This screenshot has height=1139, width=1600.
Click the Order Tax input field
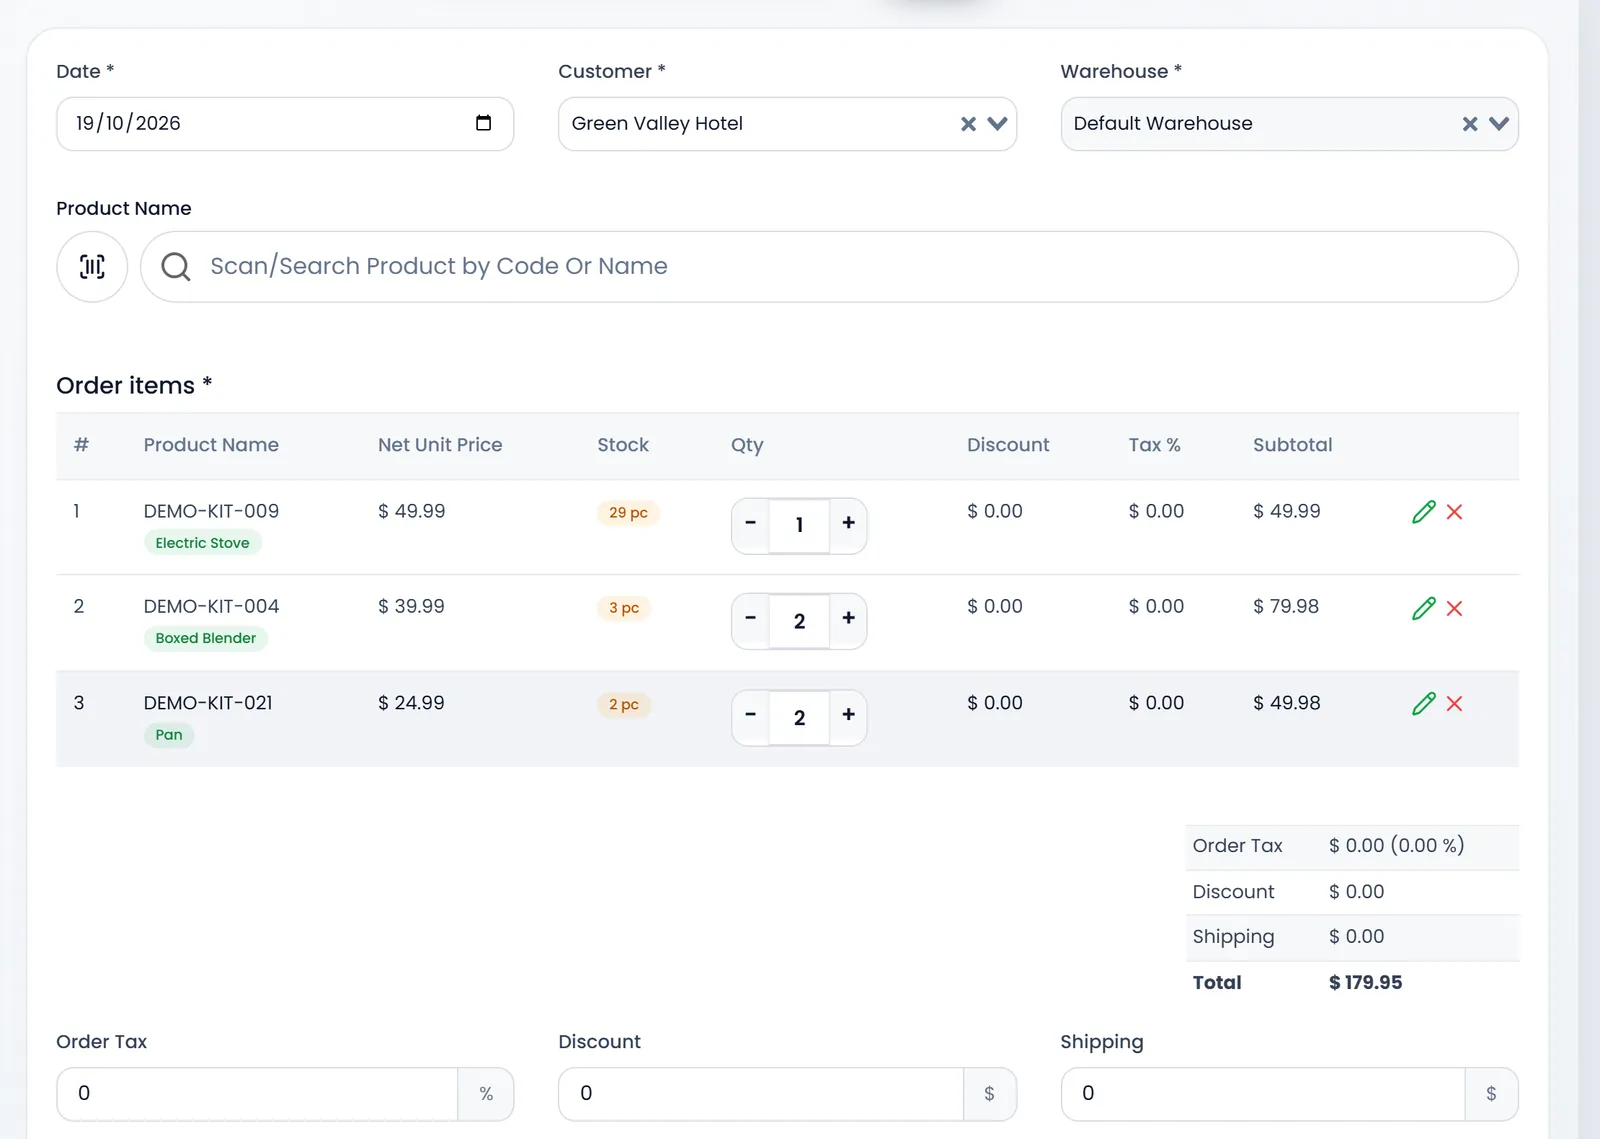pos(257,1094)
